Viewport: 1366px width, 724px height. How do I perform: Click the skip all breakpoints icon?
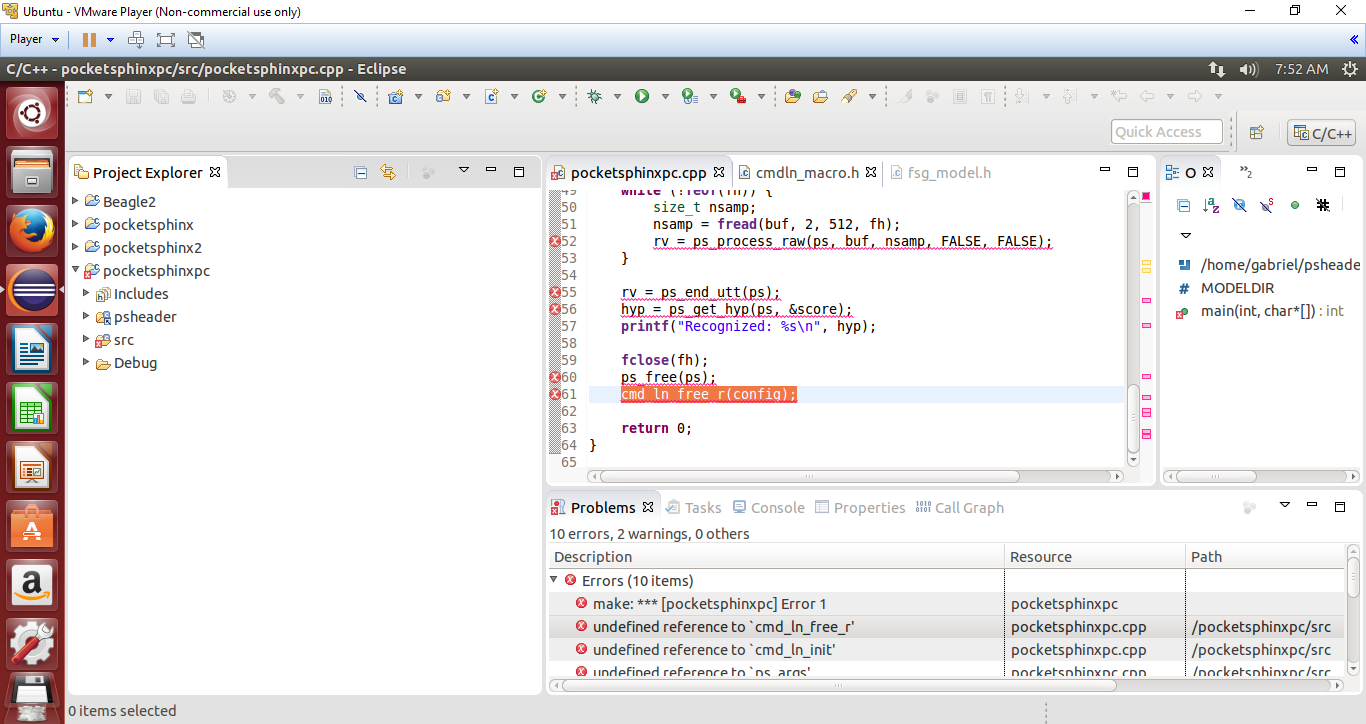click(x=361, y=96)
